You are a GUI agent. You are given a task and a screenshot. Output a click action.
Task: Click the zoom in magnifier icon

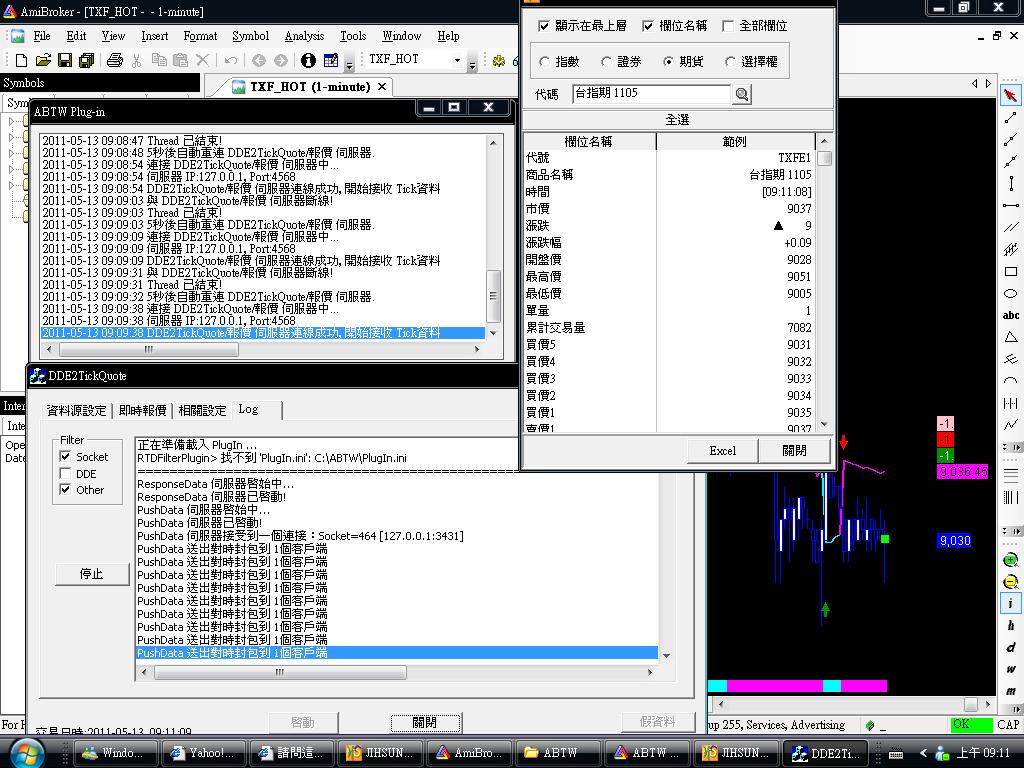tap(1010, 560)
